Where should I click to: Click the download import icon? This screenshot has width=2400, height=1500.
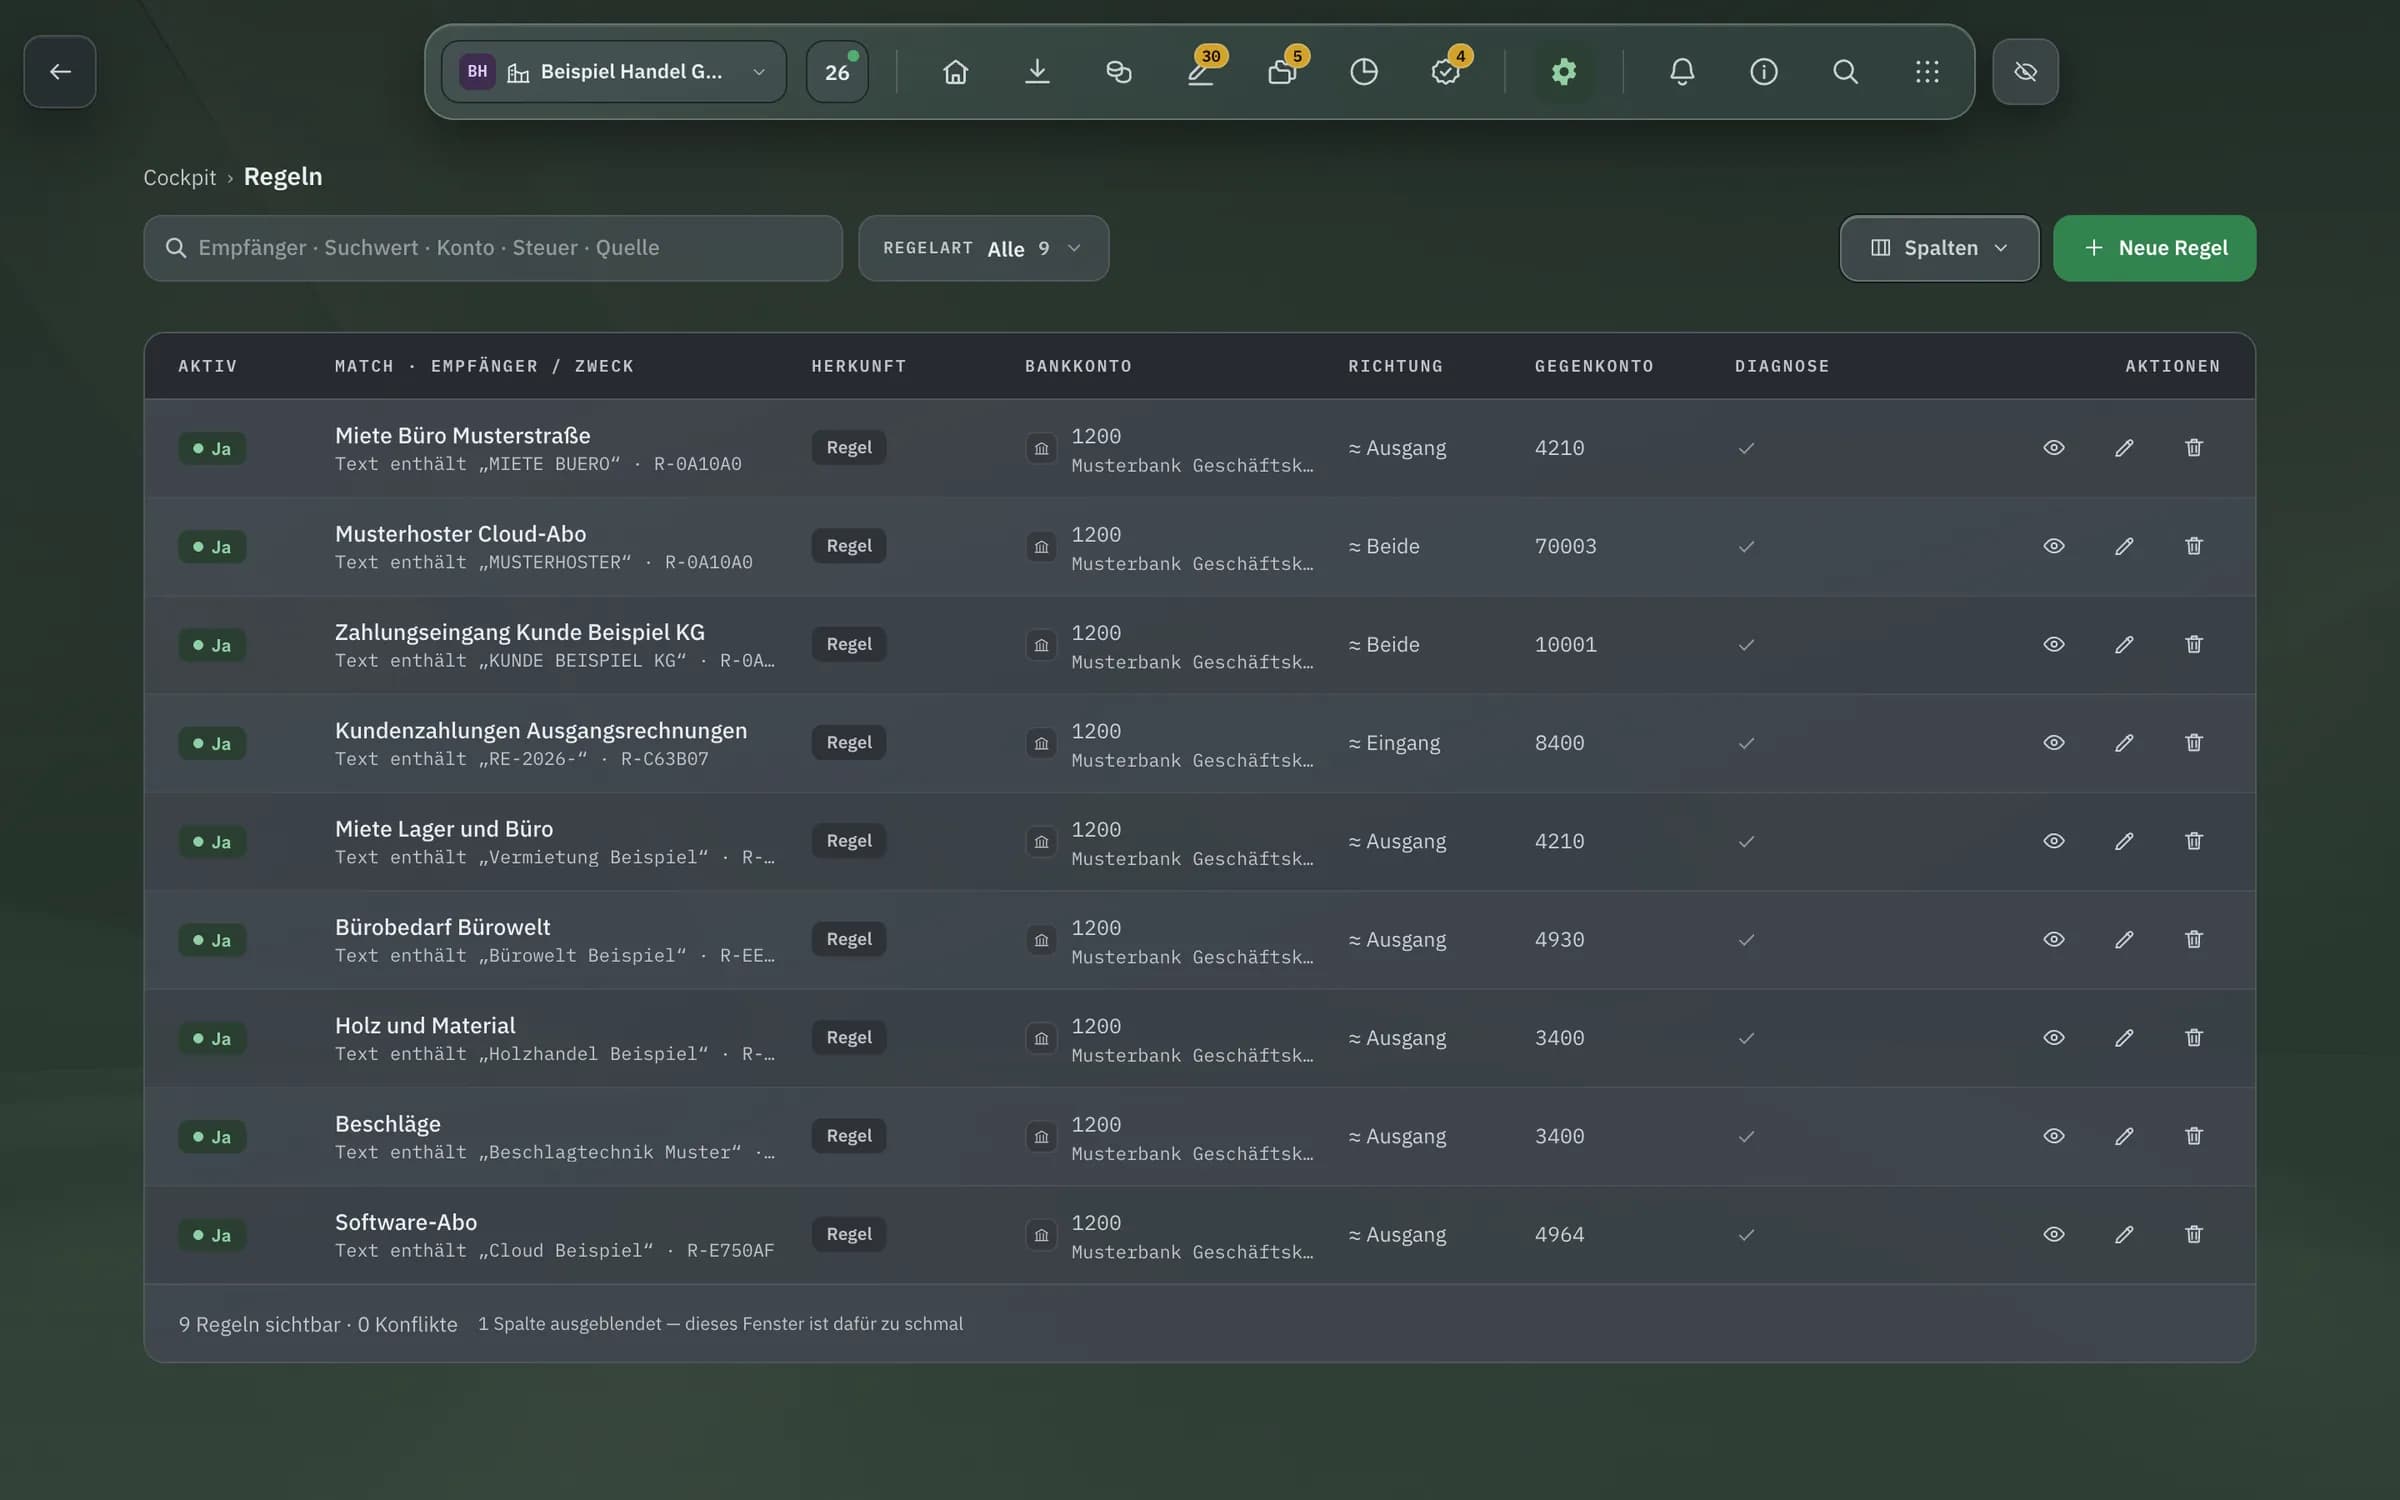pyautogui.click(x=1037, y=72)
